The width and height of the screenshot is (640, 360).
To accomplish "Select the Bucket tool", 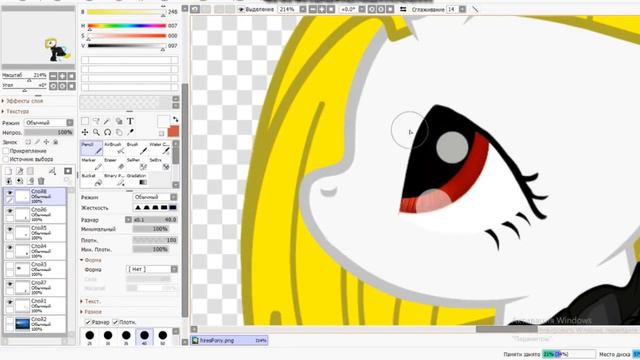I will coord(91,180).
